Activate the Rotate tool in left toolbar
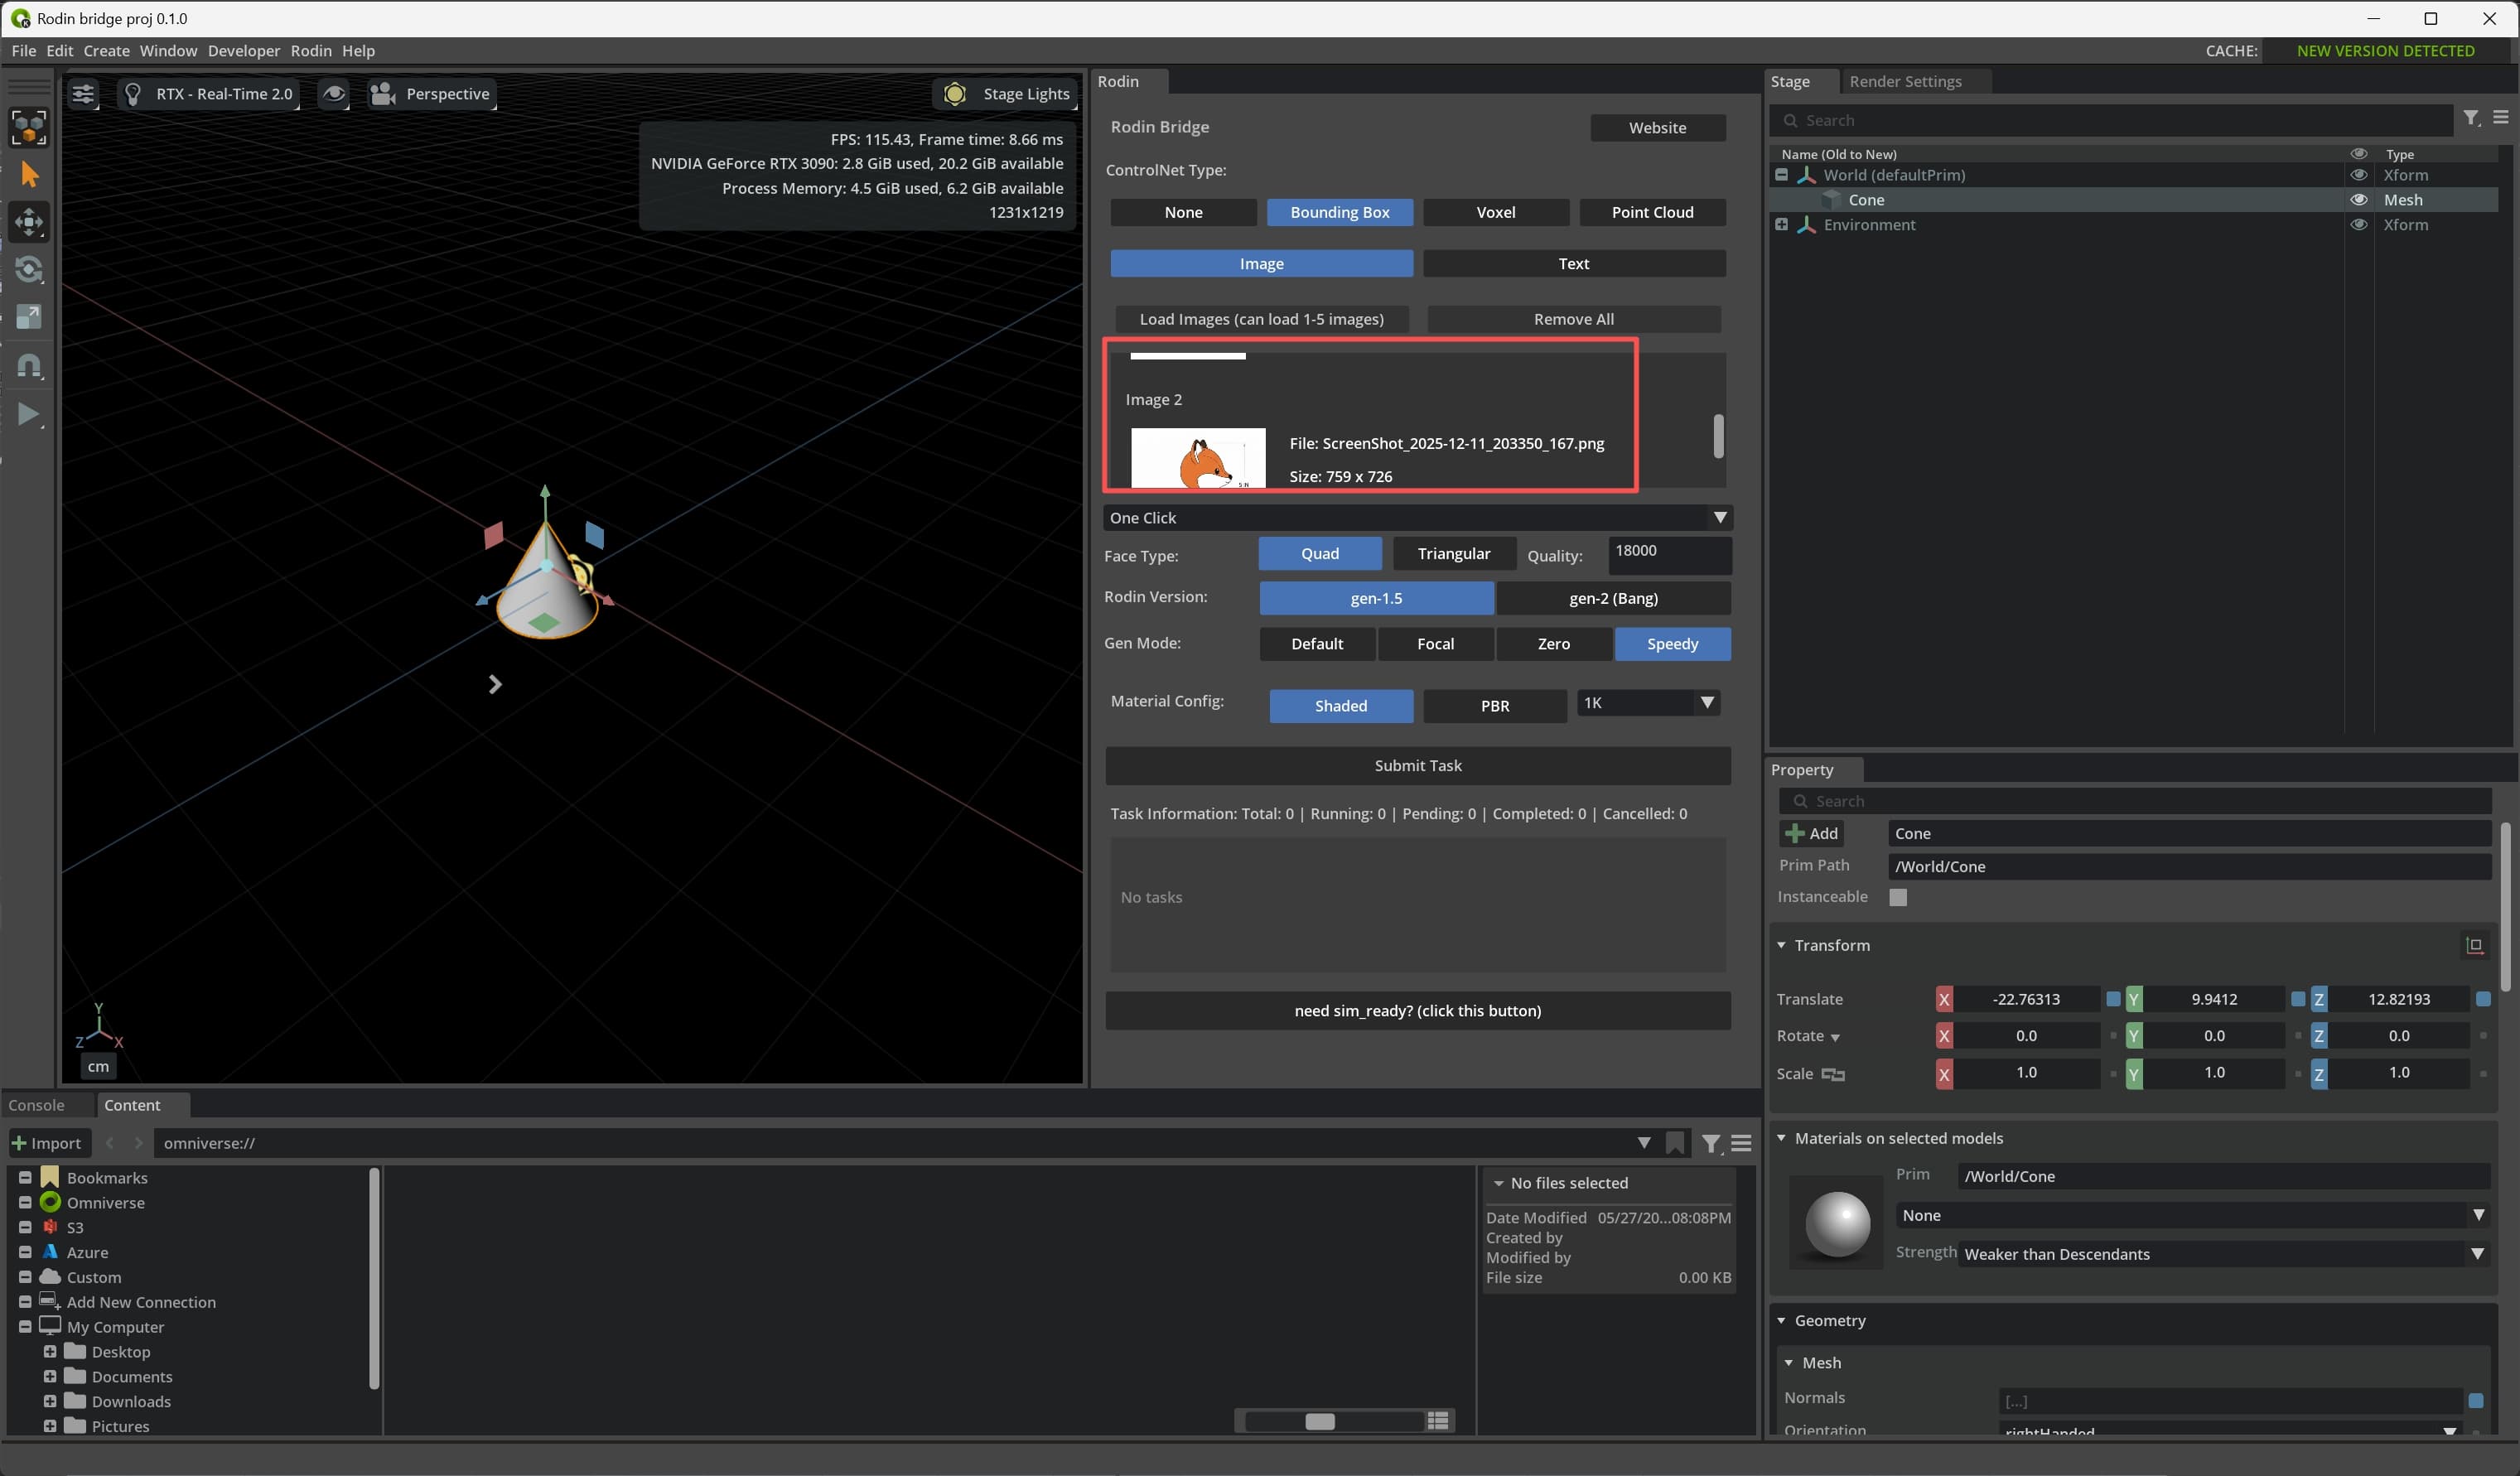 pyautogui.click(x=29, y=269)
